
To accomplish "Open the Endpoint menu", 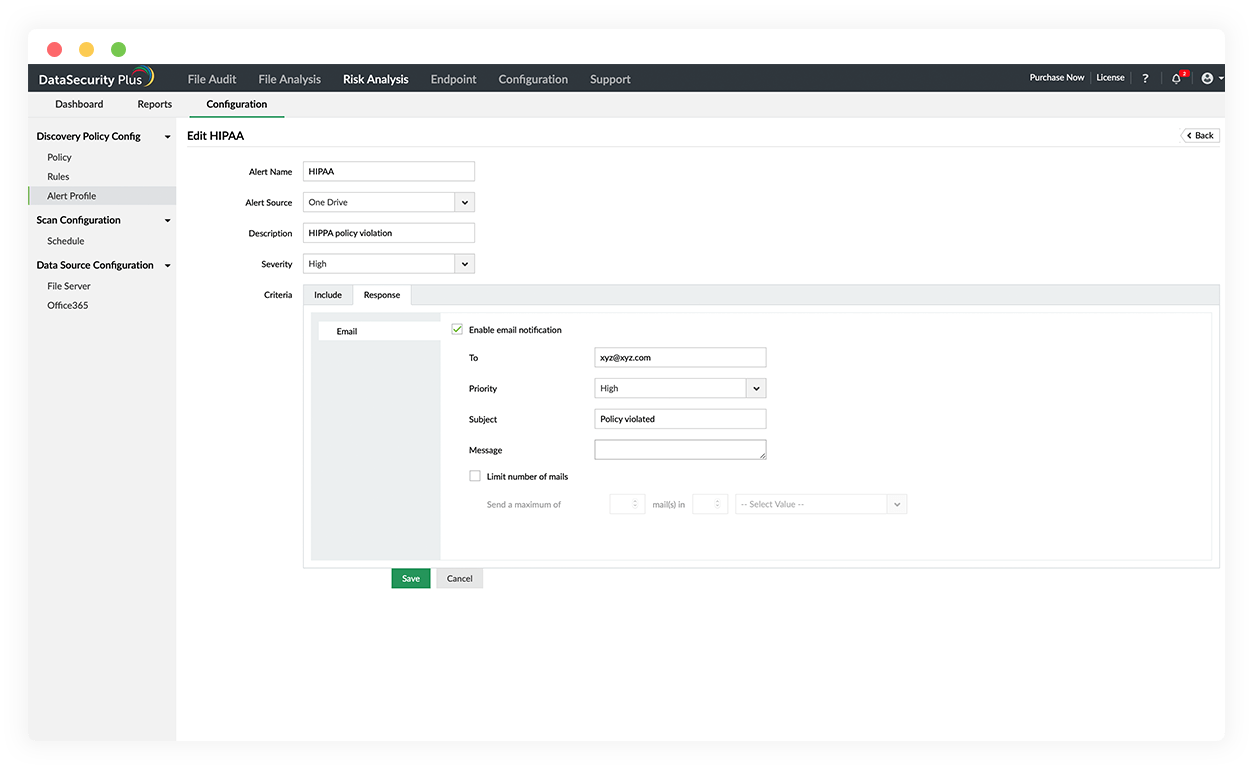I will click(x=454, y=79).
